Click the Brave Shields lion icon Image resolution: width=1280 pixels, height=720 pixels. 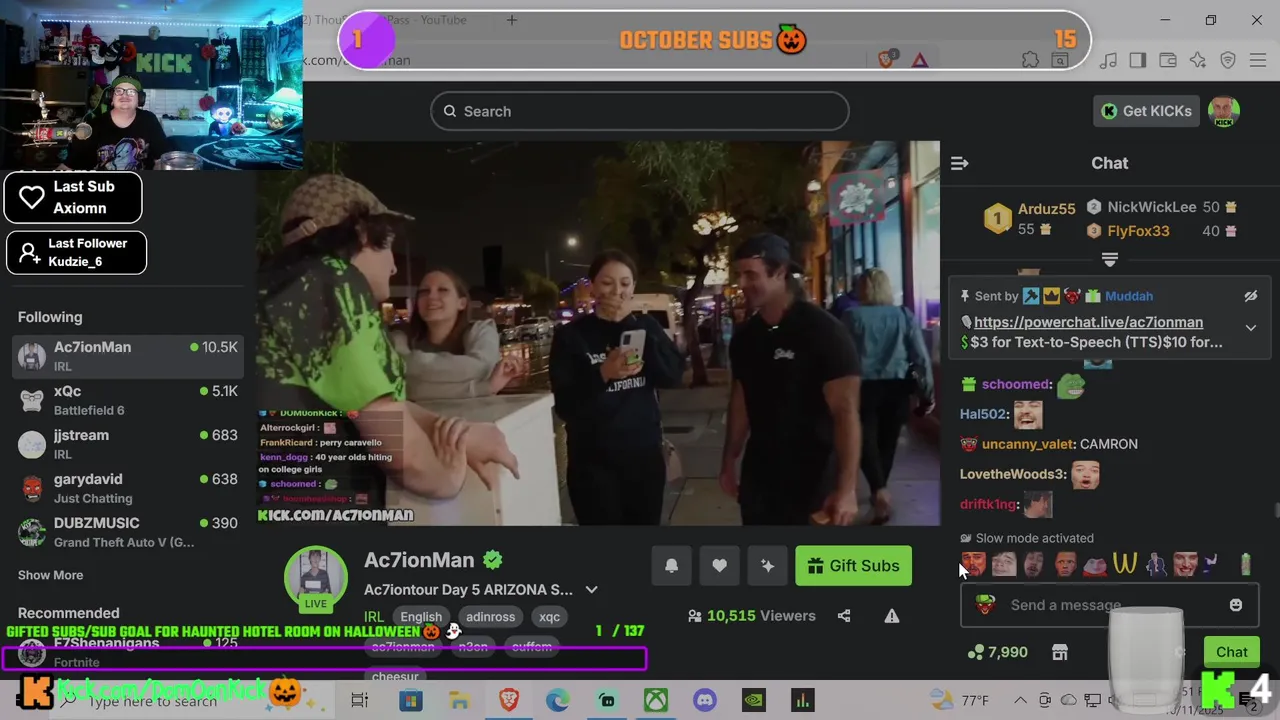tap(887, 59)
